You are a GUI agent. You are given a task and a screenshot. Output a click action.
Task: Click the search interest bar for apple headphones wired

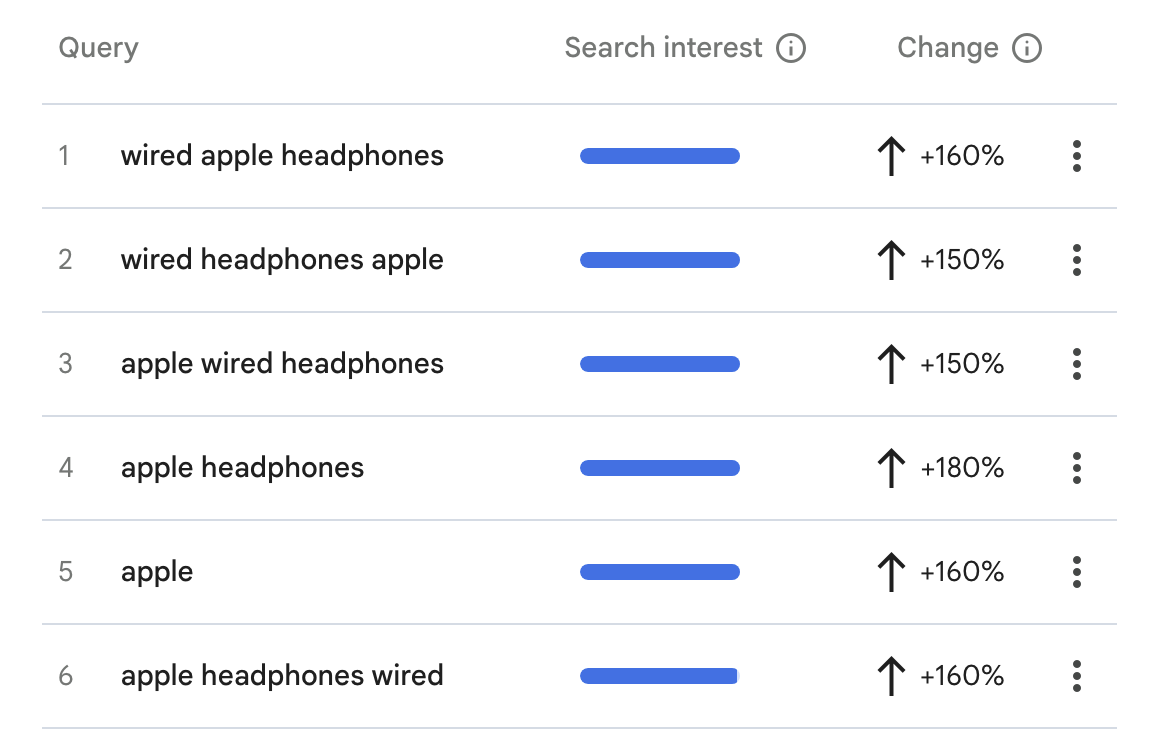click(659, 676)
